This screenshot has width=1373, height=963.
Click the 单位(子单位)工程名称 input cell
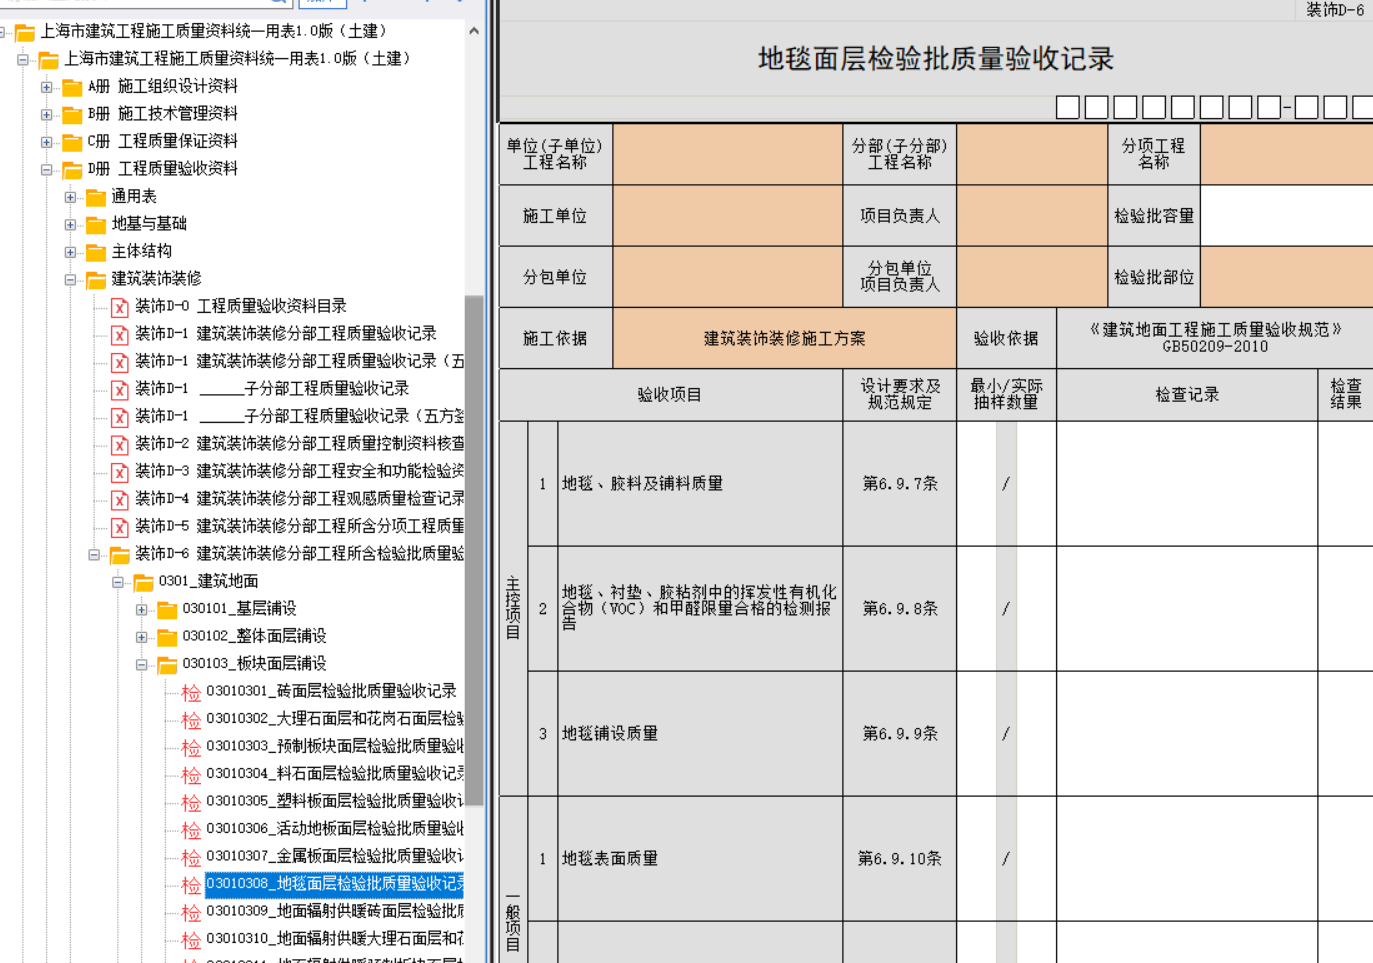tap(728, 154)
